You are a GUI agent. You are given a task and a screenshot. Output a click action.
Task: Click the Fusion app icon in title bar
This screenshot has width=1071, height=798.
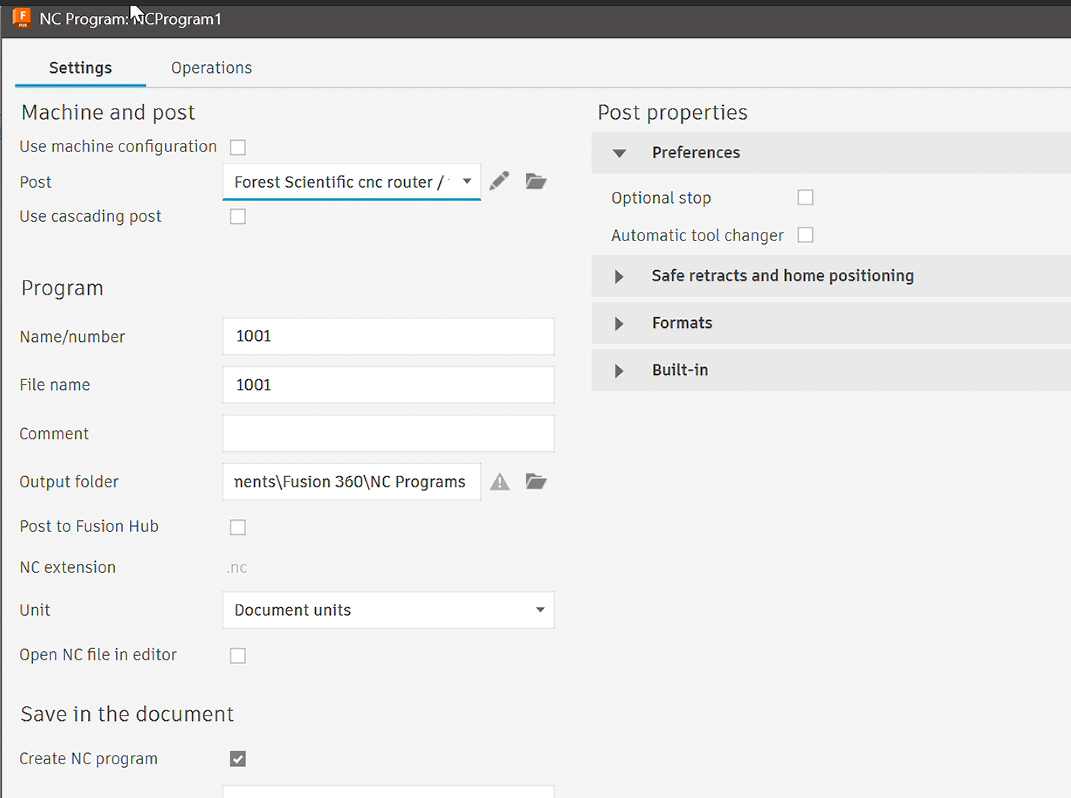tap(21, 18)
